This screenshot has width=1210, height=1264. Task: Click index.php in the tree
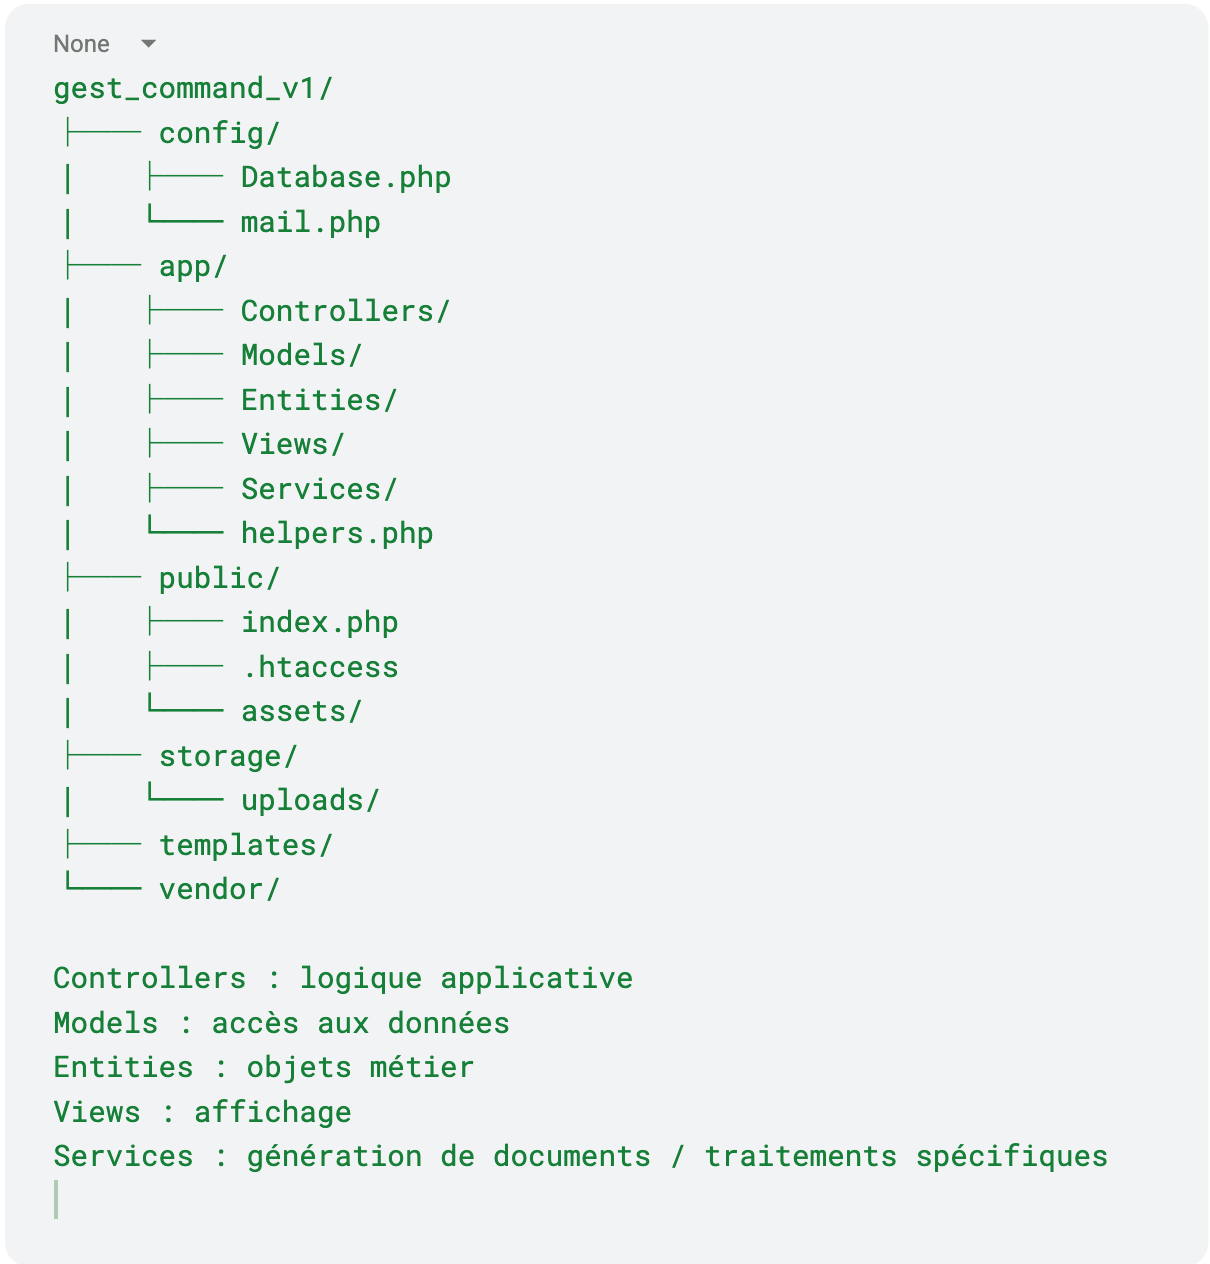tap(319, 622)
